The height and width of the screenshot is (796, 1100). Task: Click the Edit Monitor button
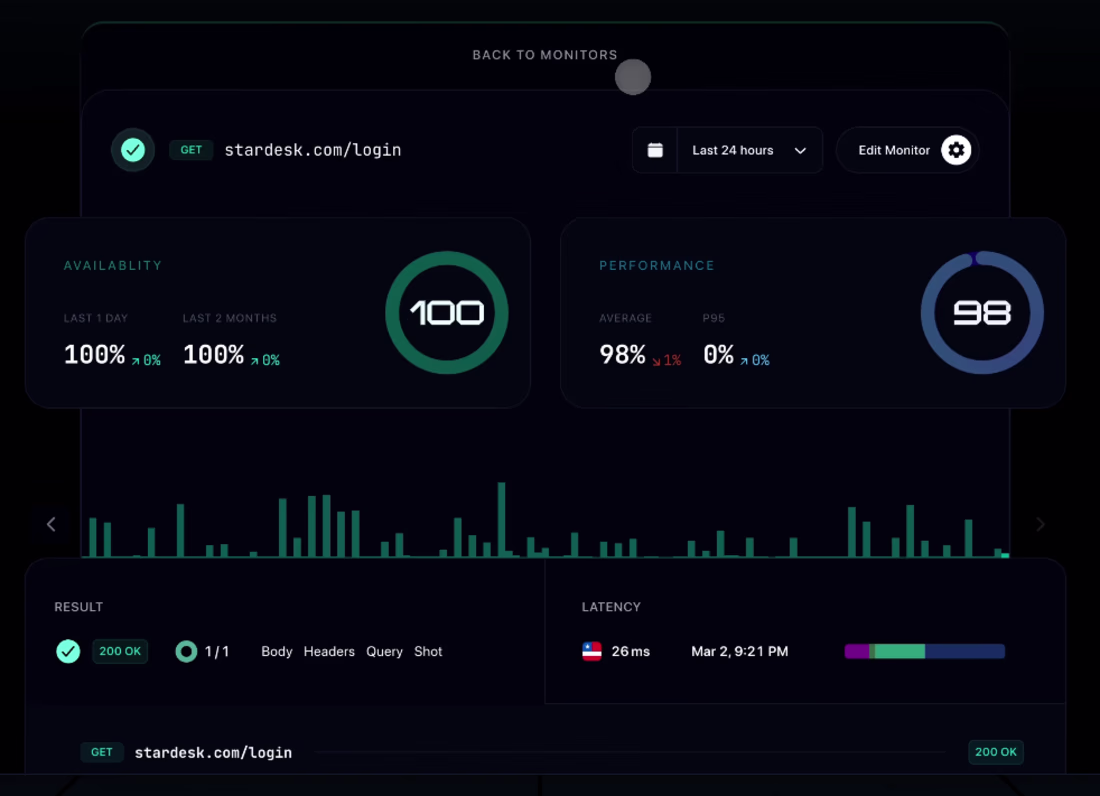pyautogui.click(x=907, y=150)
